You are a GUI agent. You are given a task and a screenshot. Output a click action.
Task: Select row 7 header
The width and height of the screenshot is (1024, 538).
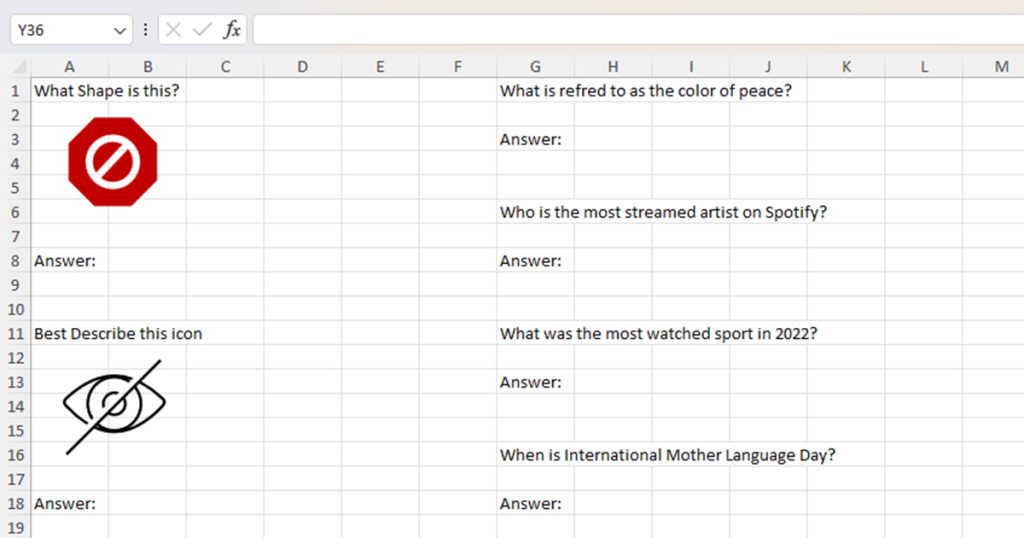(x=15, y=236)
